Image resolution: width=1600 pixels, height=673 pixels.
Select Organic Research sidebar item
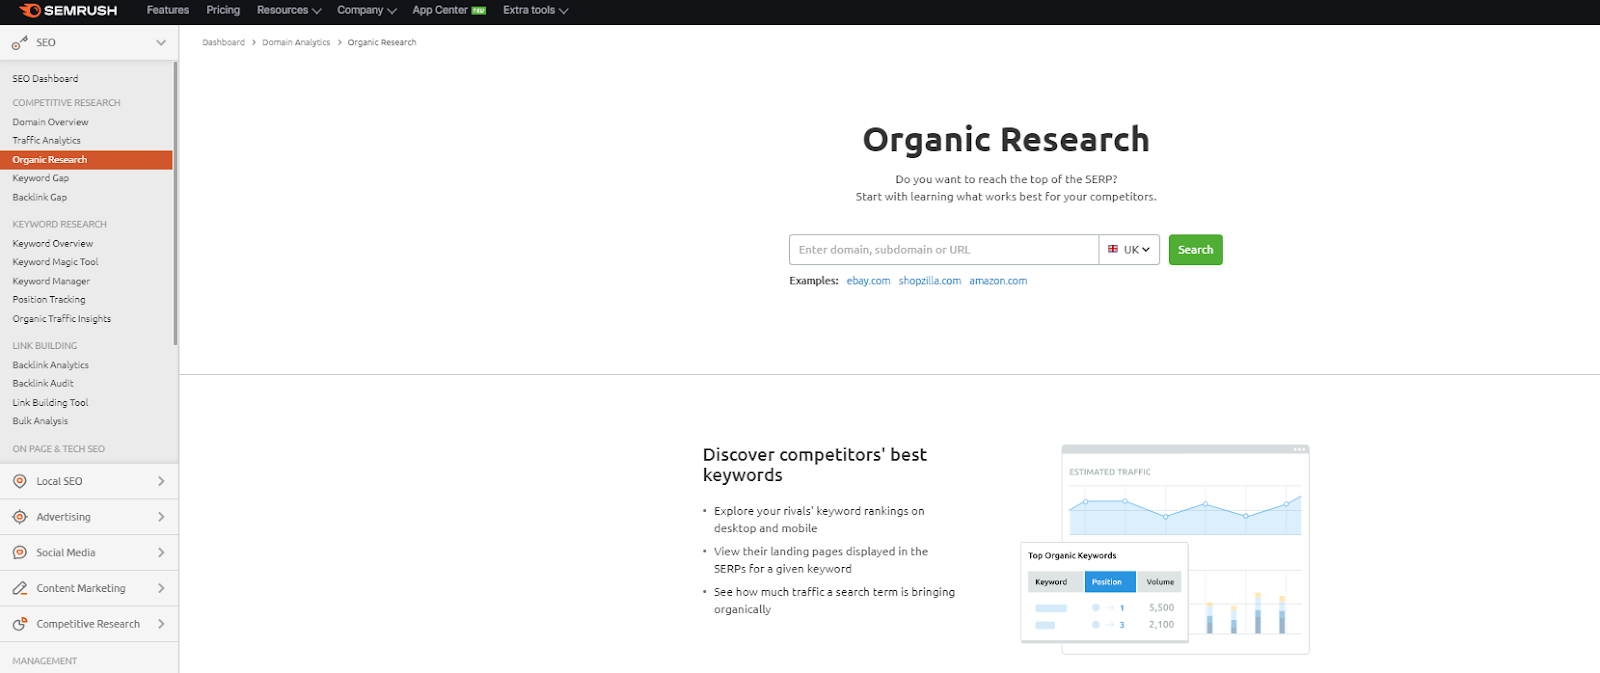tap(86, 160)
